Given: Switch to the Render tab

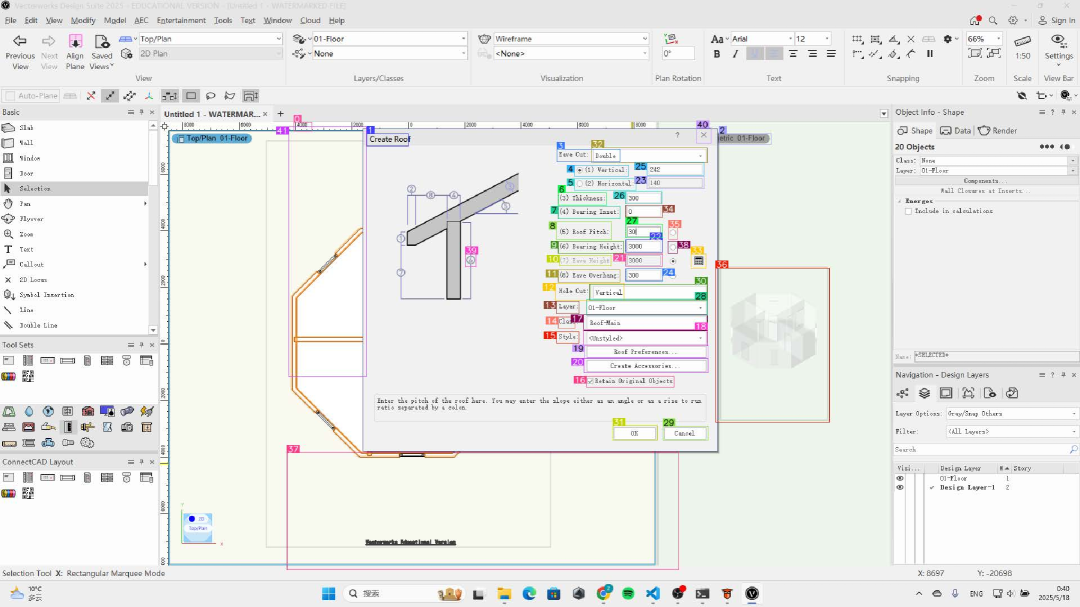Looking at the screenshot, I should click(998, 130).
